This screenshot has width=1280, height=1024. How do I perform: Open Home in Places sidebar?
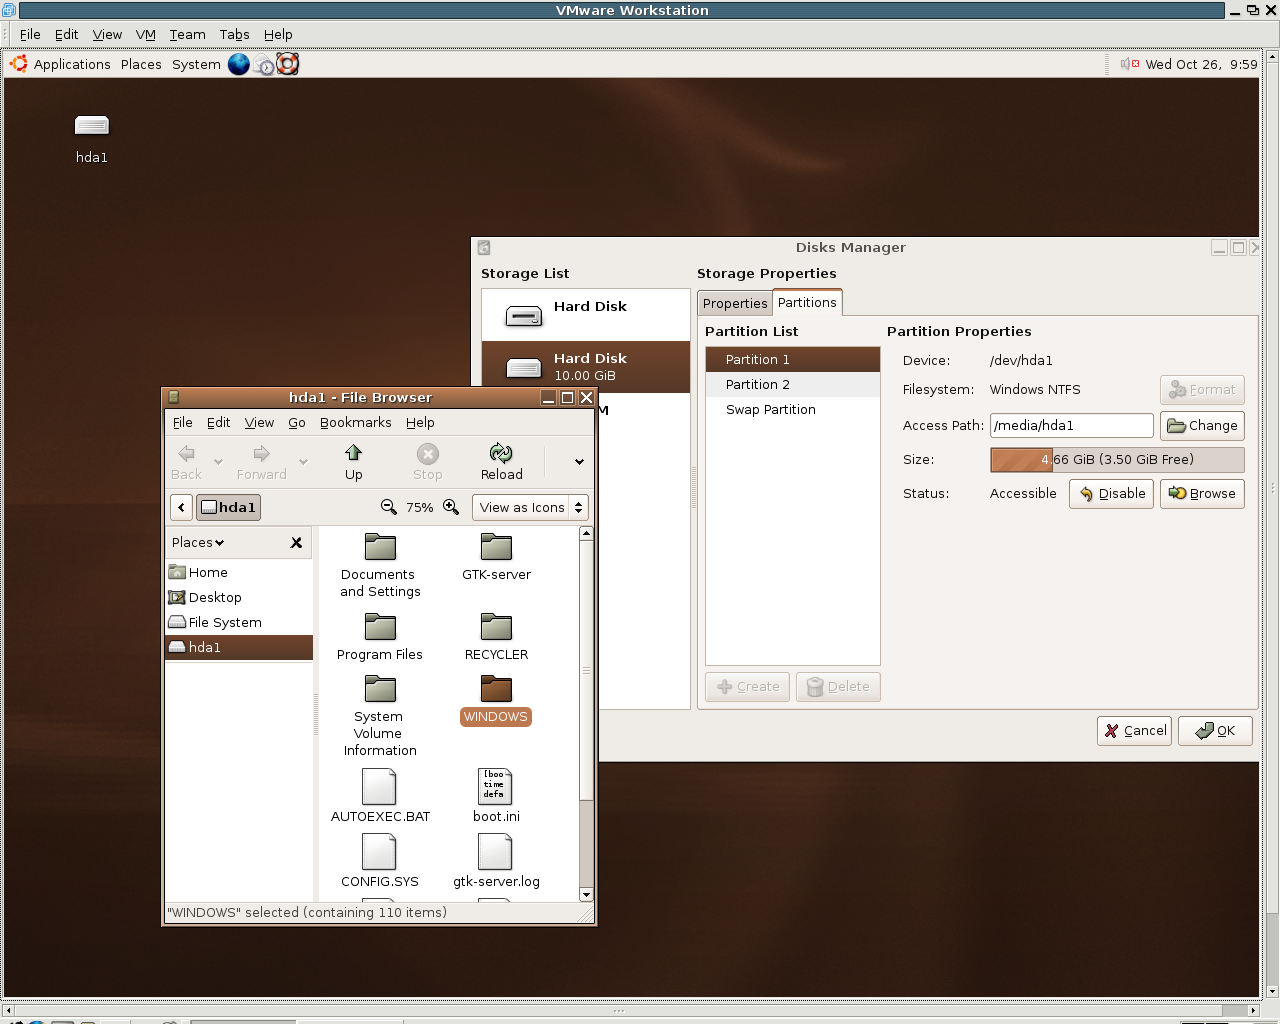point(239,572)
